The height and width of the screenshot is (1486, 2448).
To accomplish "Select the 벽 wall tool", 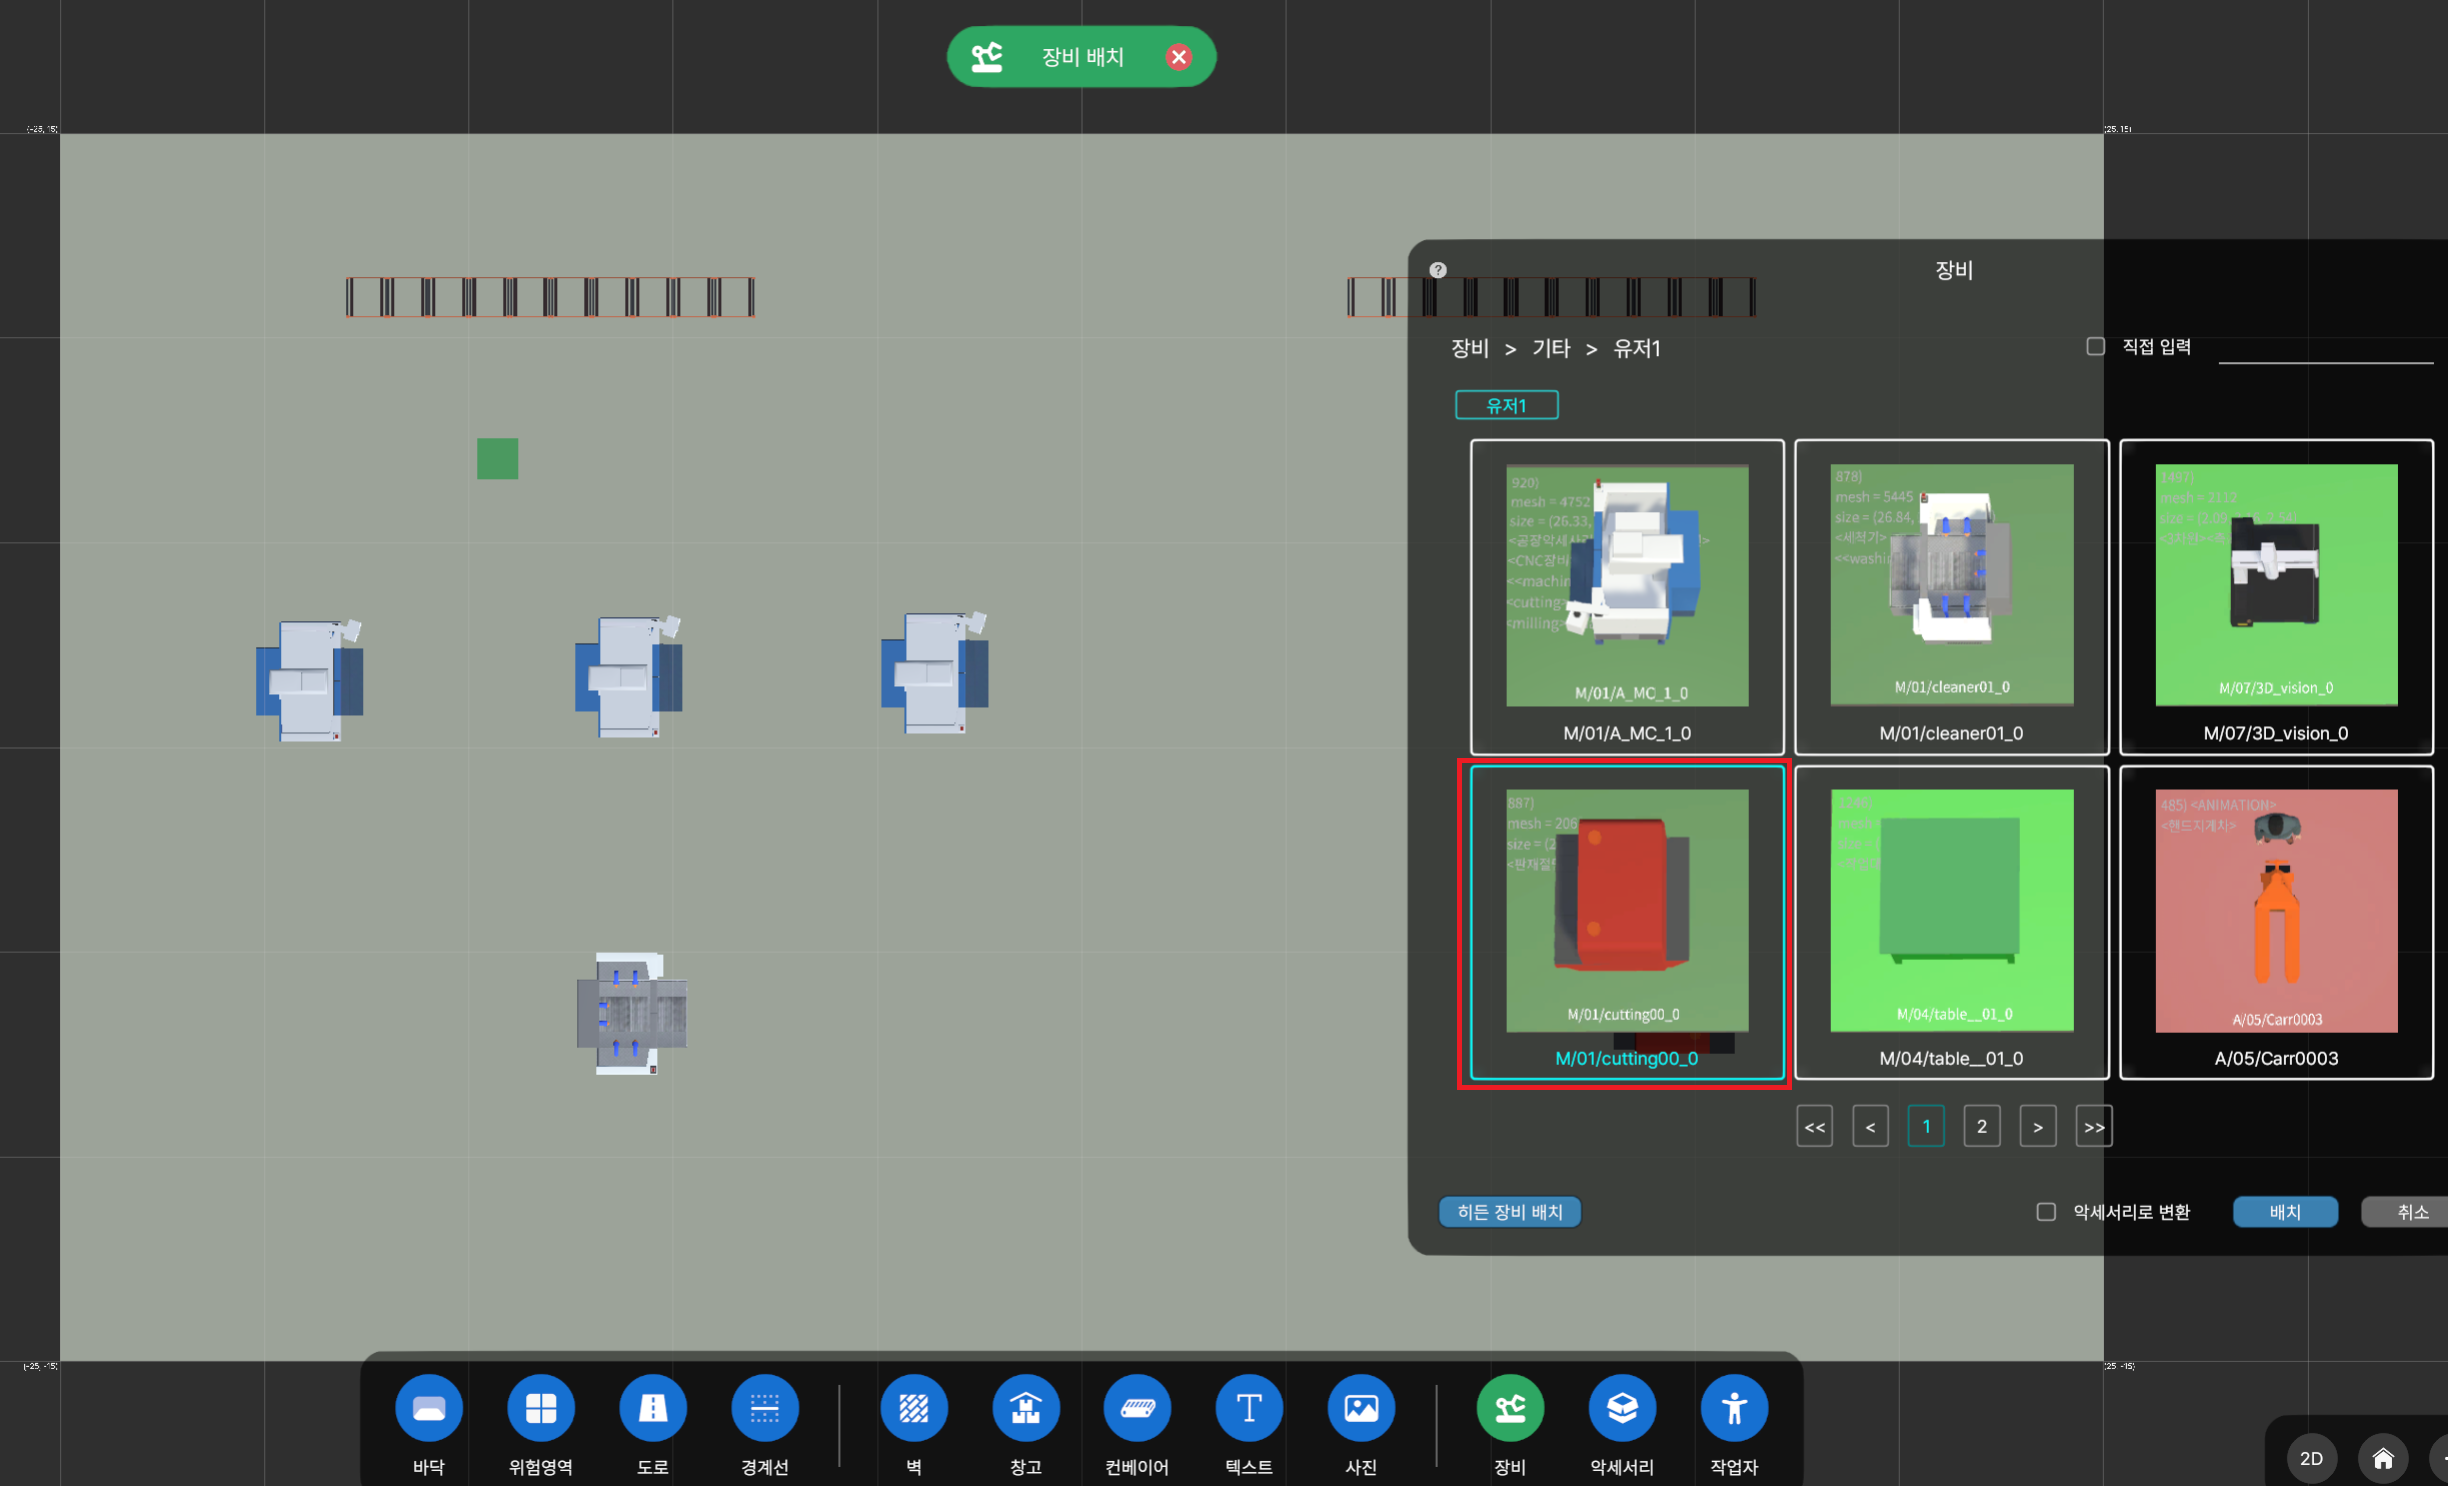I will (x=913, y=1408).
